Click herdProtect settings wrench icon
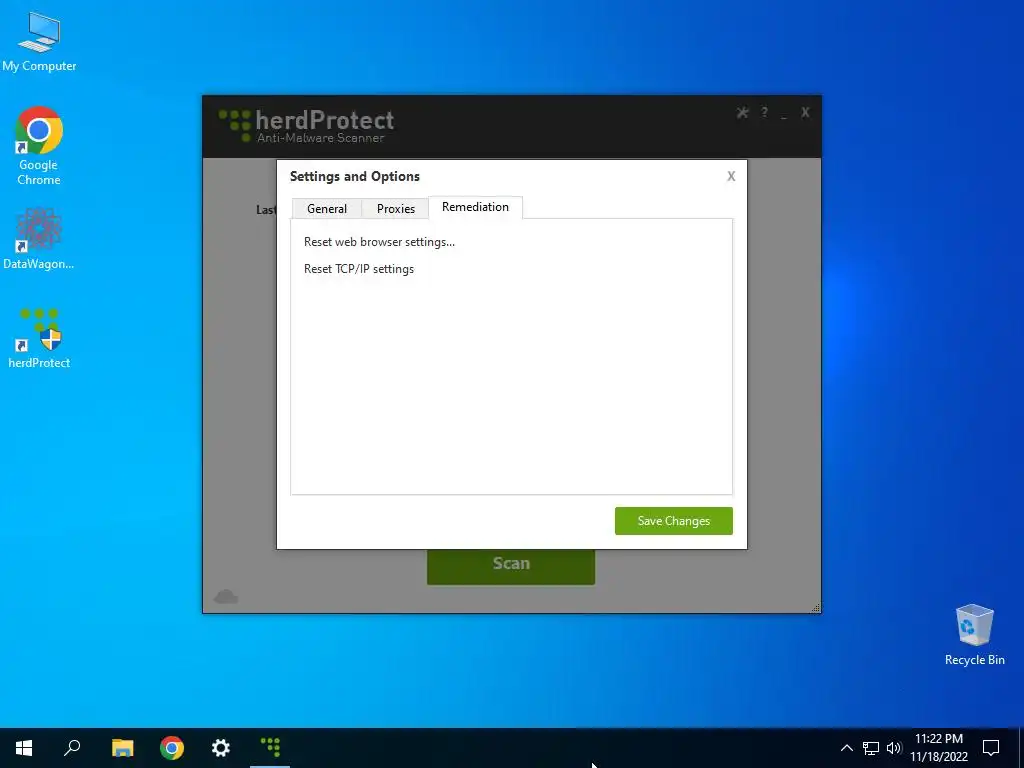The height and width of the screenshot is (768, 1024). coord(743,113)
